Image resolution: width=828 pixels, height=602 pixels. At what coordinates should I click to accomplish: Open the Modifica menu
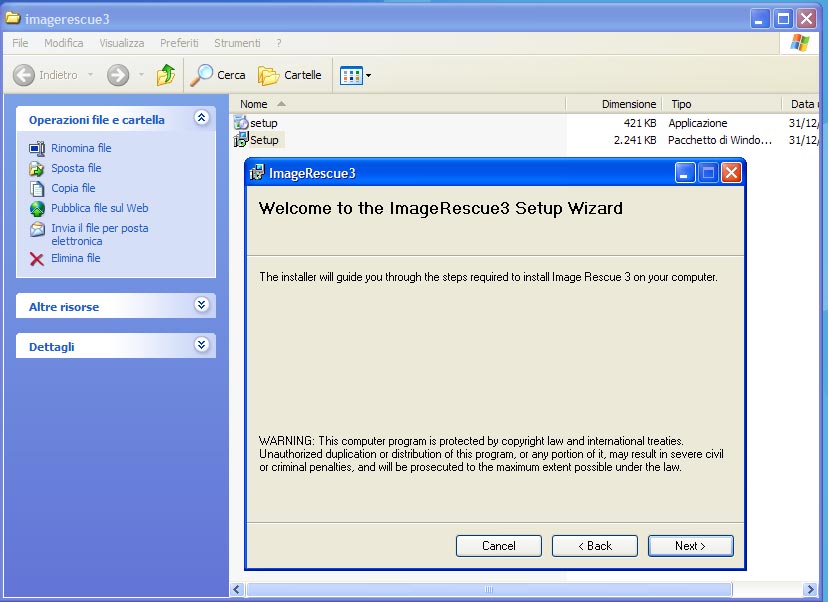click(63, 43)
